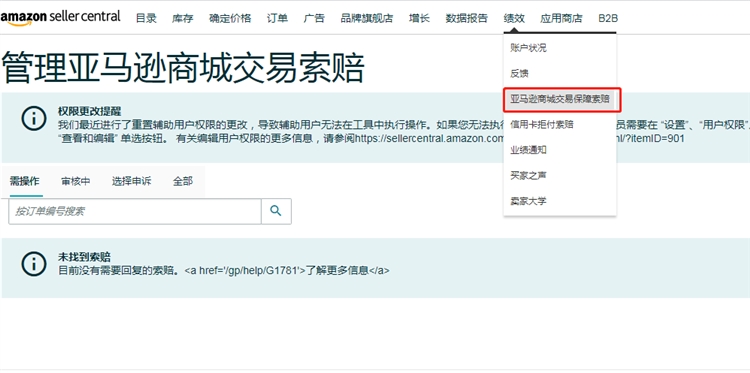Select 反馈 in dropdown

(519, 74)
